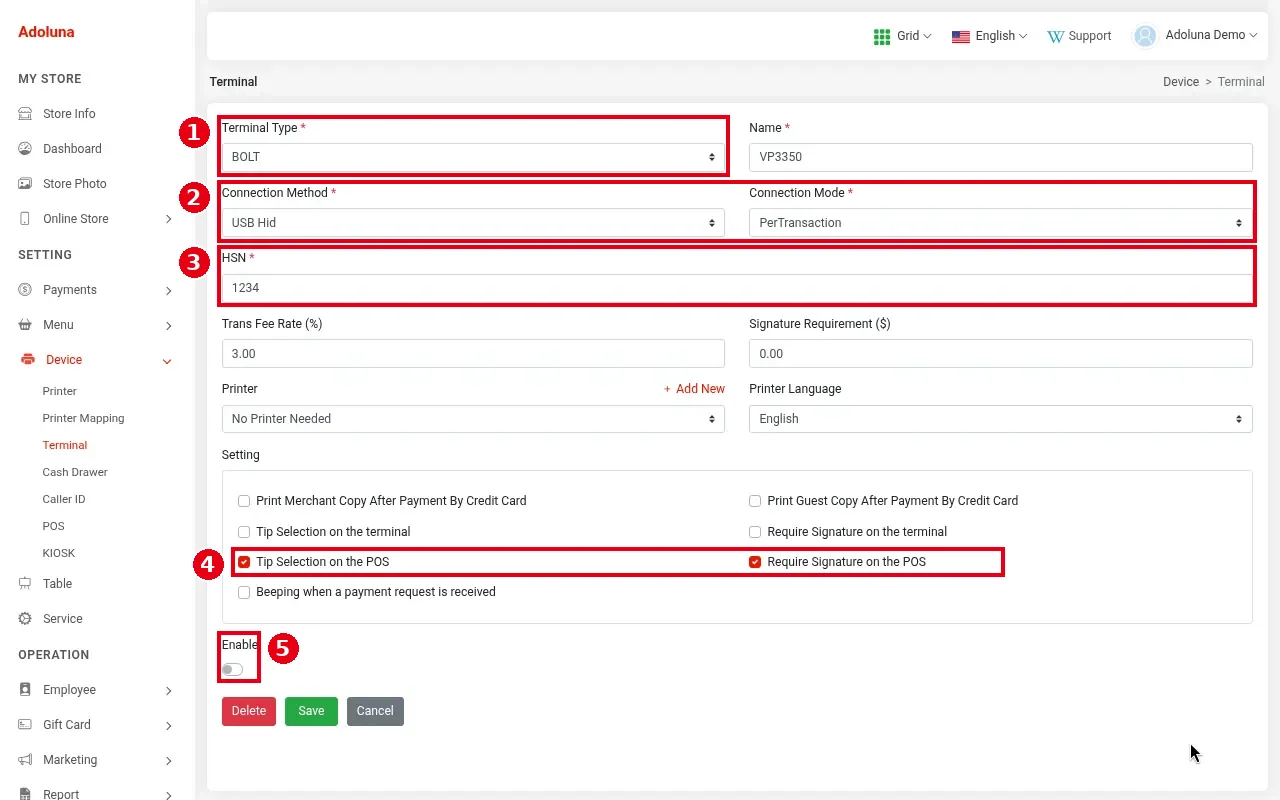Click the red Delete button

[249, 711]
